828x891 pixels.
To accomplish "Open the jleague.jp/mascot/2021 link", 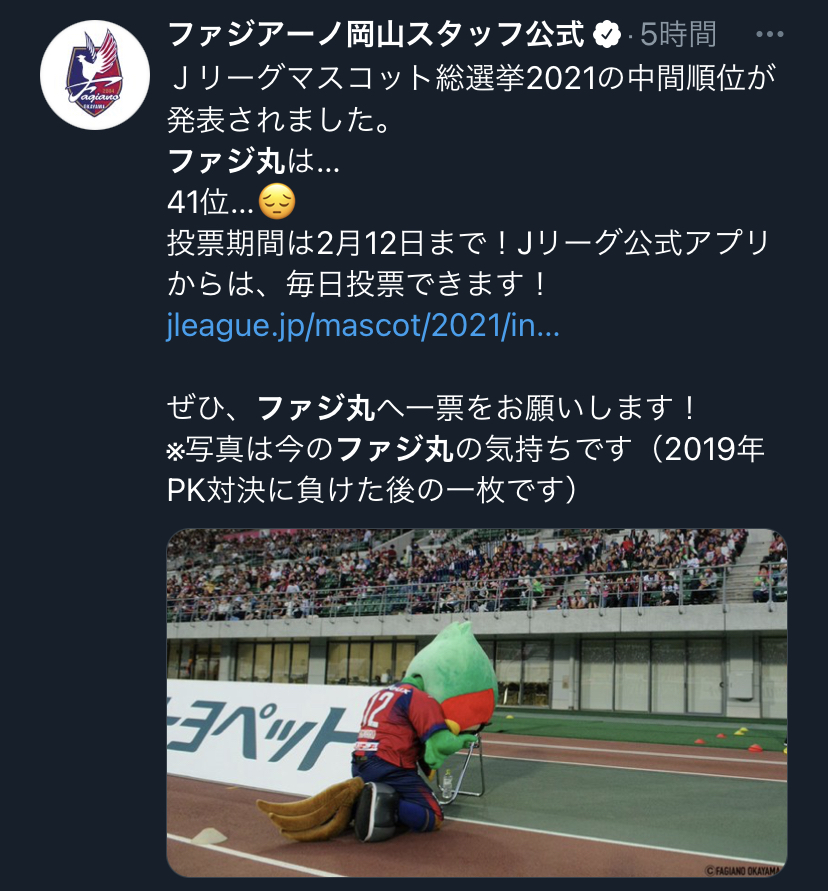I will coord(363,326).
